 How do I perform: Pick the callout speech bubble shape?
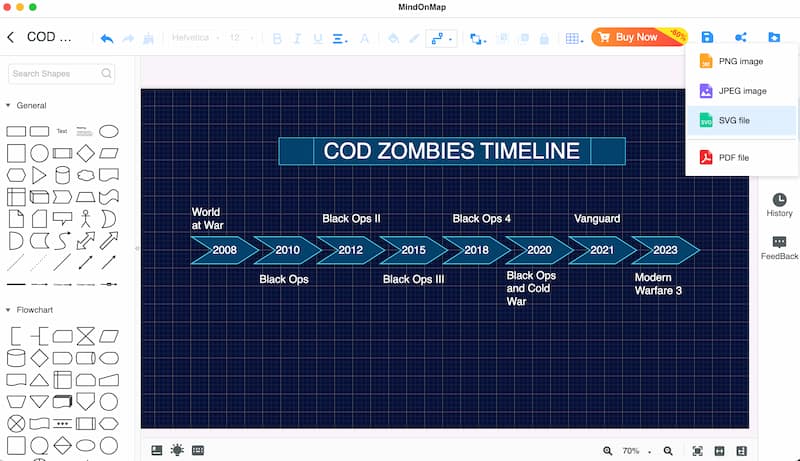tap(62, 219)
